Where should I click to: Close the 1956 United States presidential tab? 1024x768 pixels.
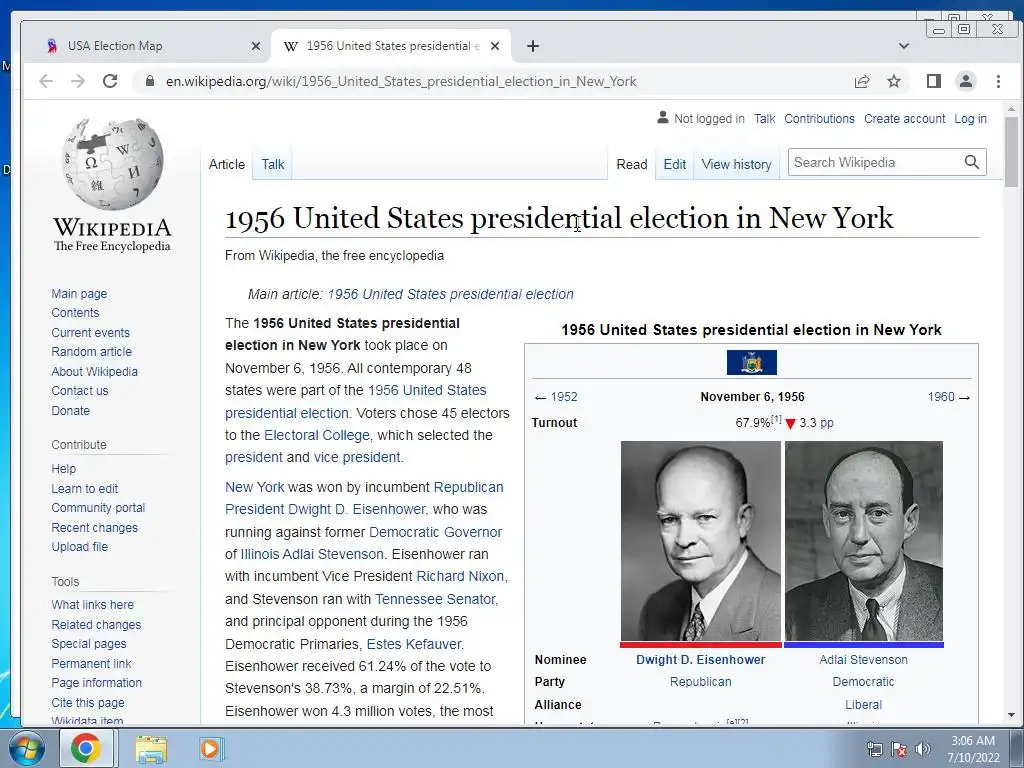coord(495,46)
